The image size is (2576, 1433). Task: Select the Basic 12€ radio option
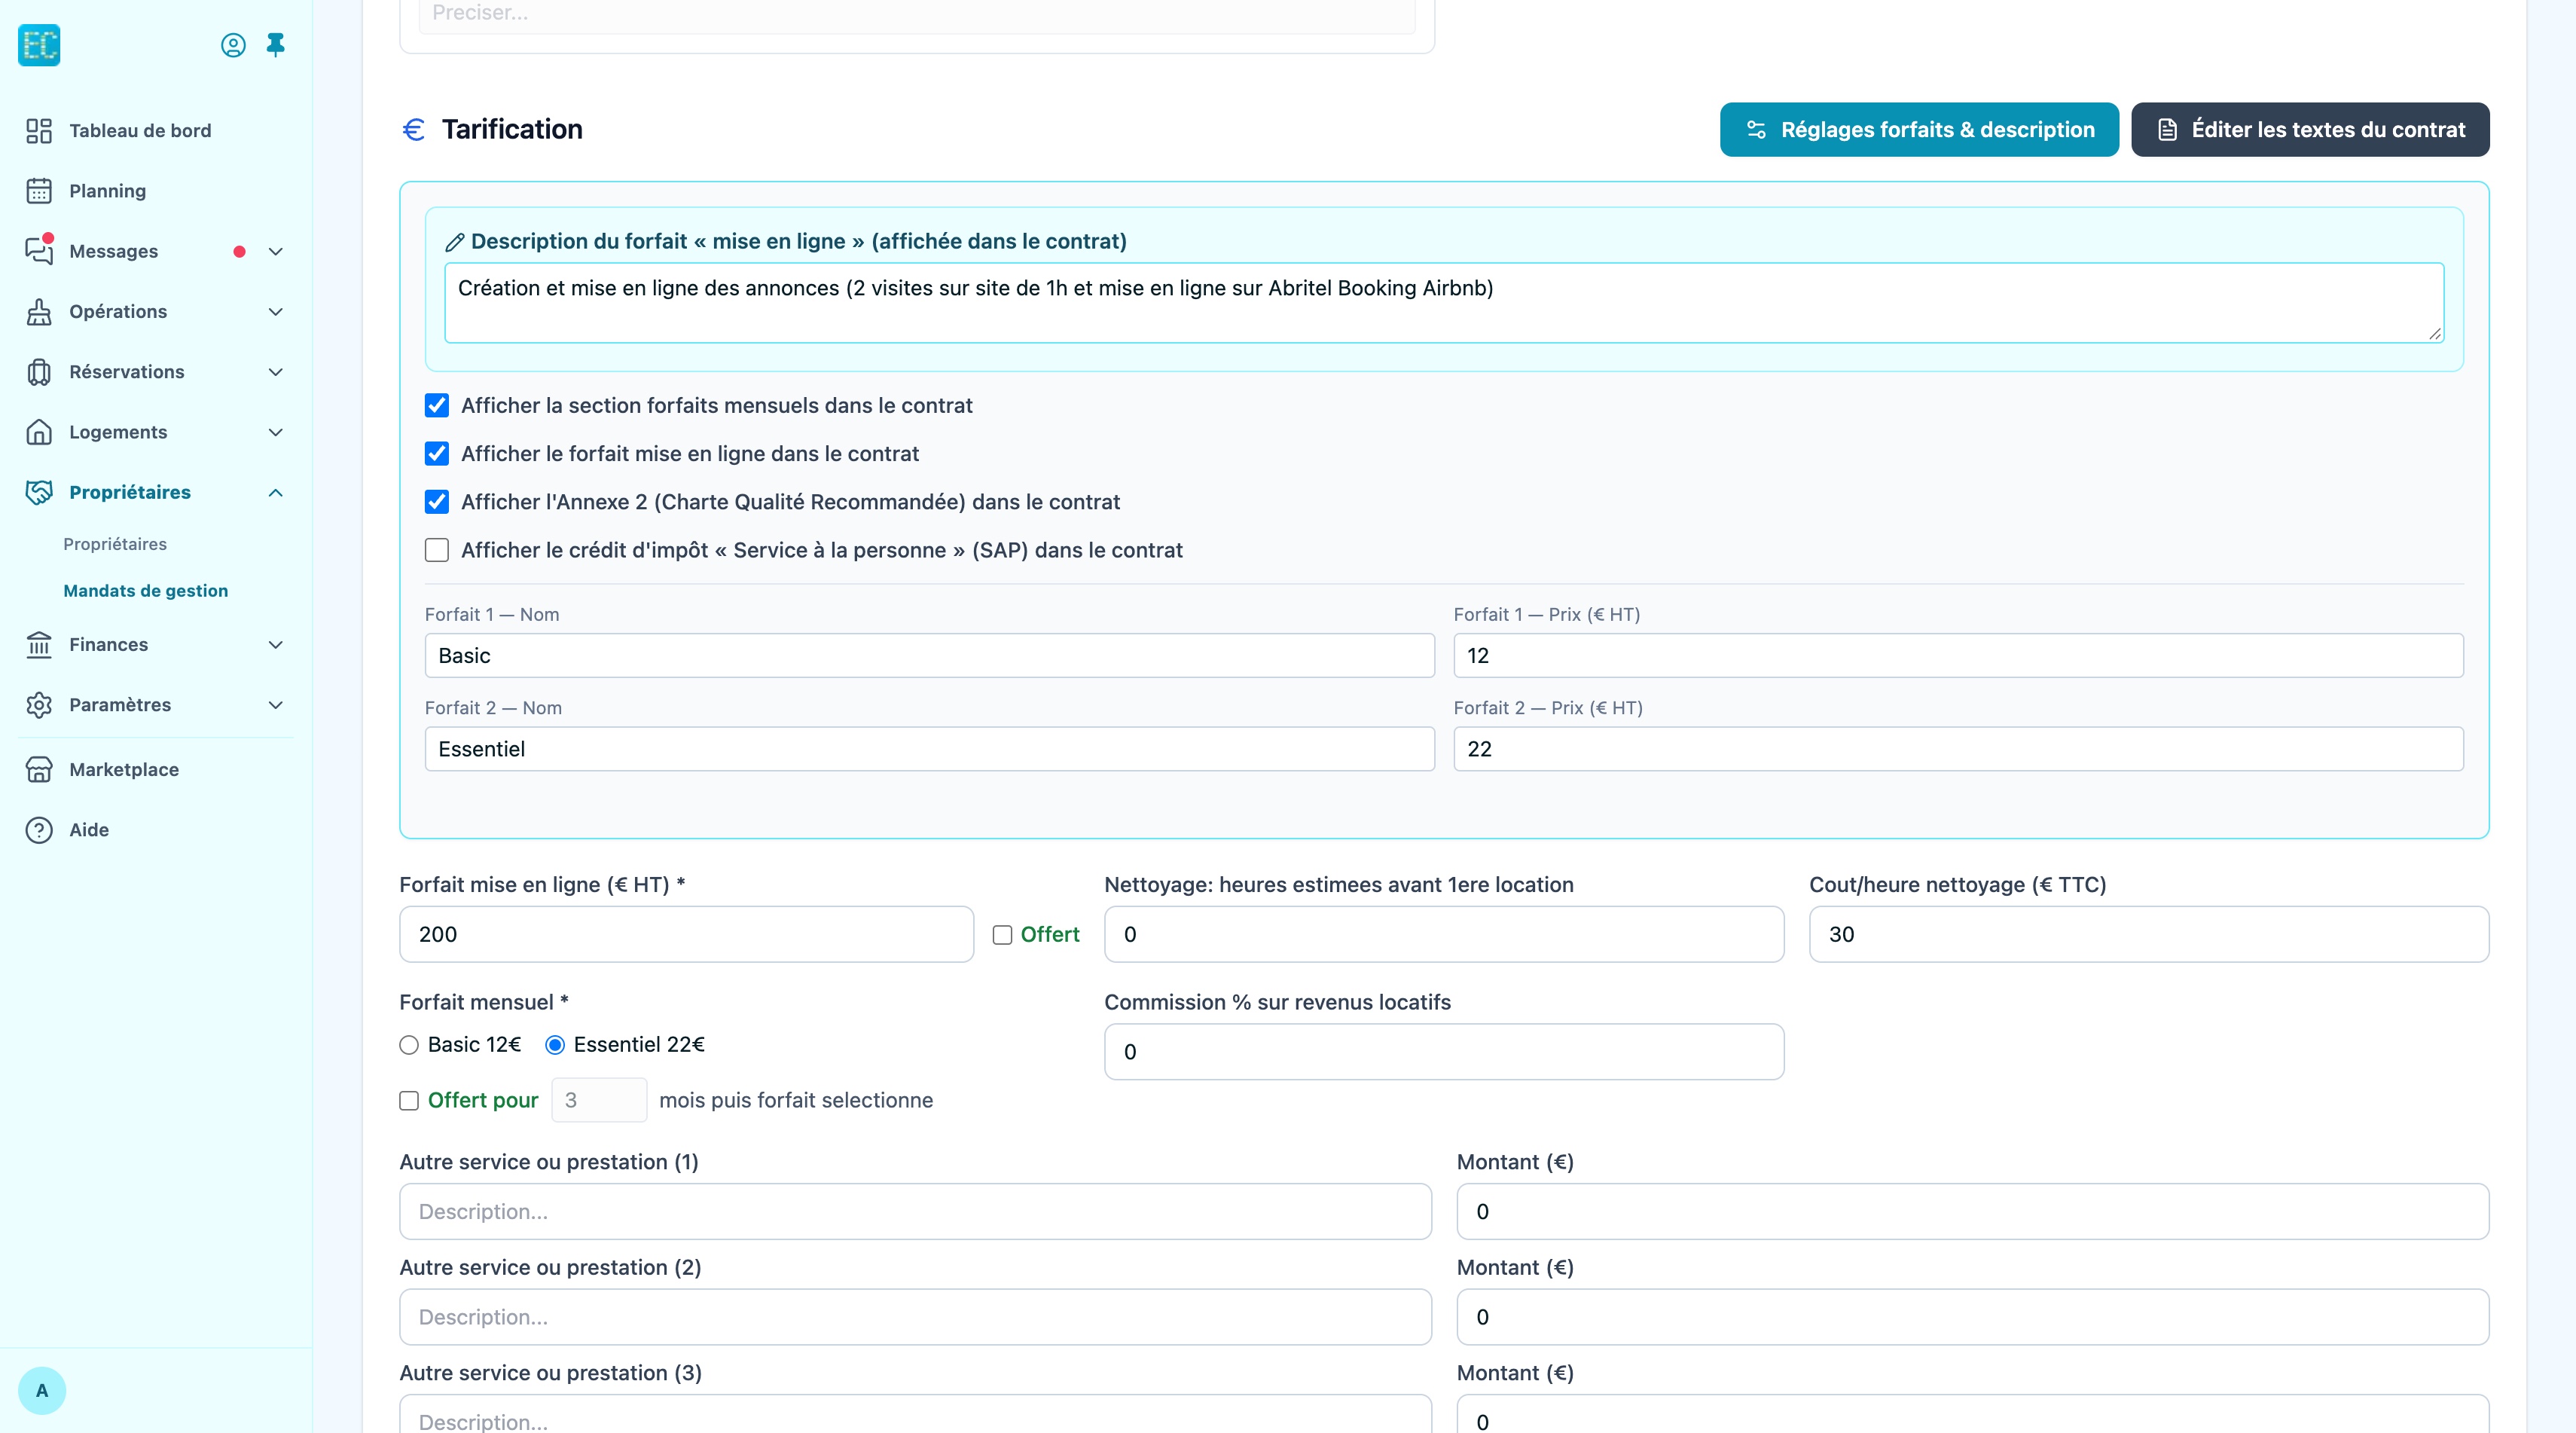tap(409, 1045)
